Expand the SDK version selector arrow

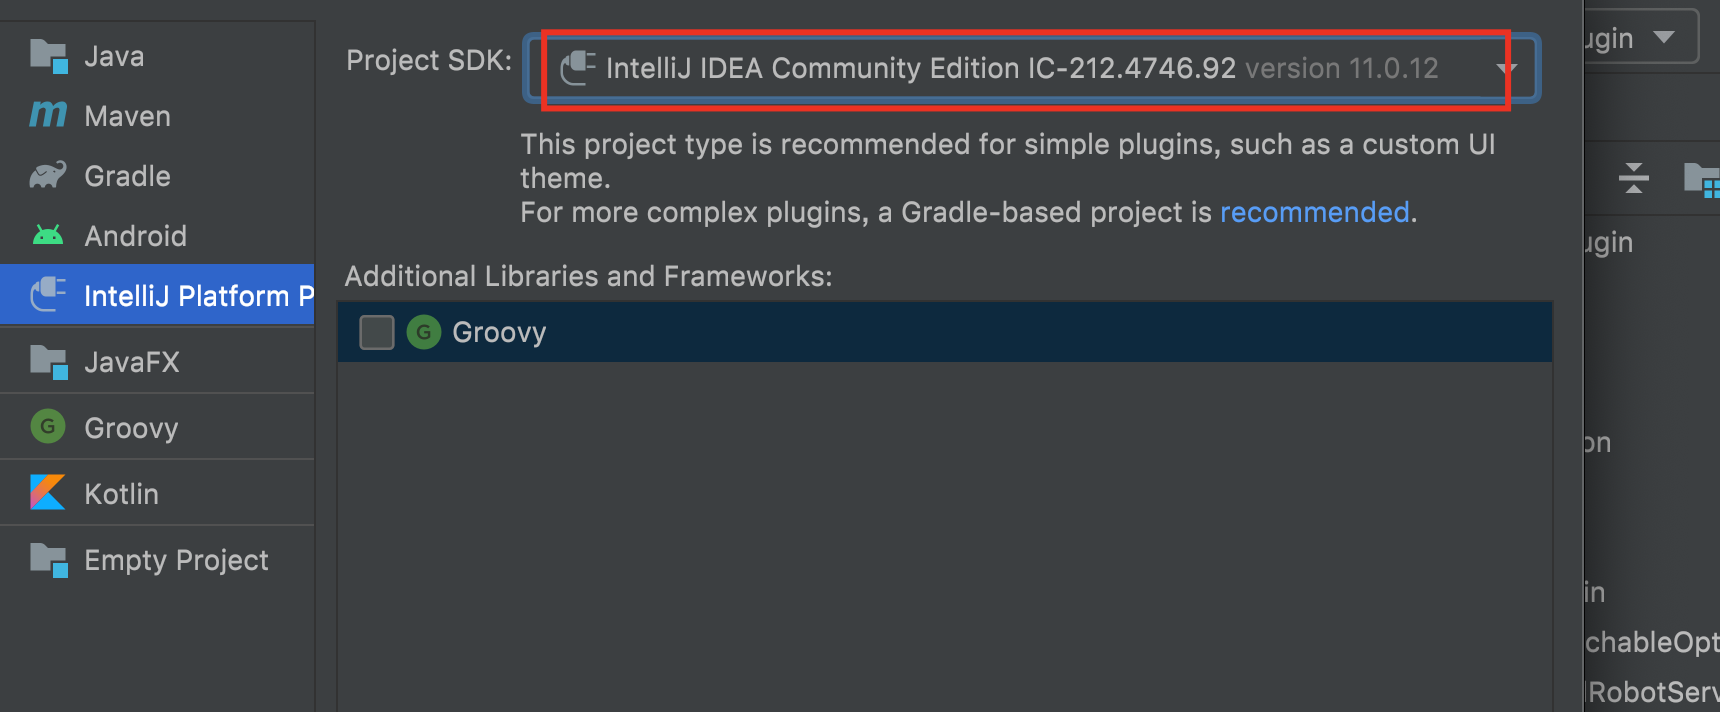1504,68
